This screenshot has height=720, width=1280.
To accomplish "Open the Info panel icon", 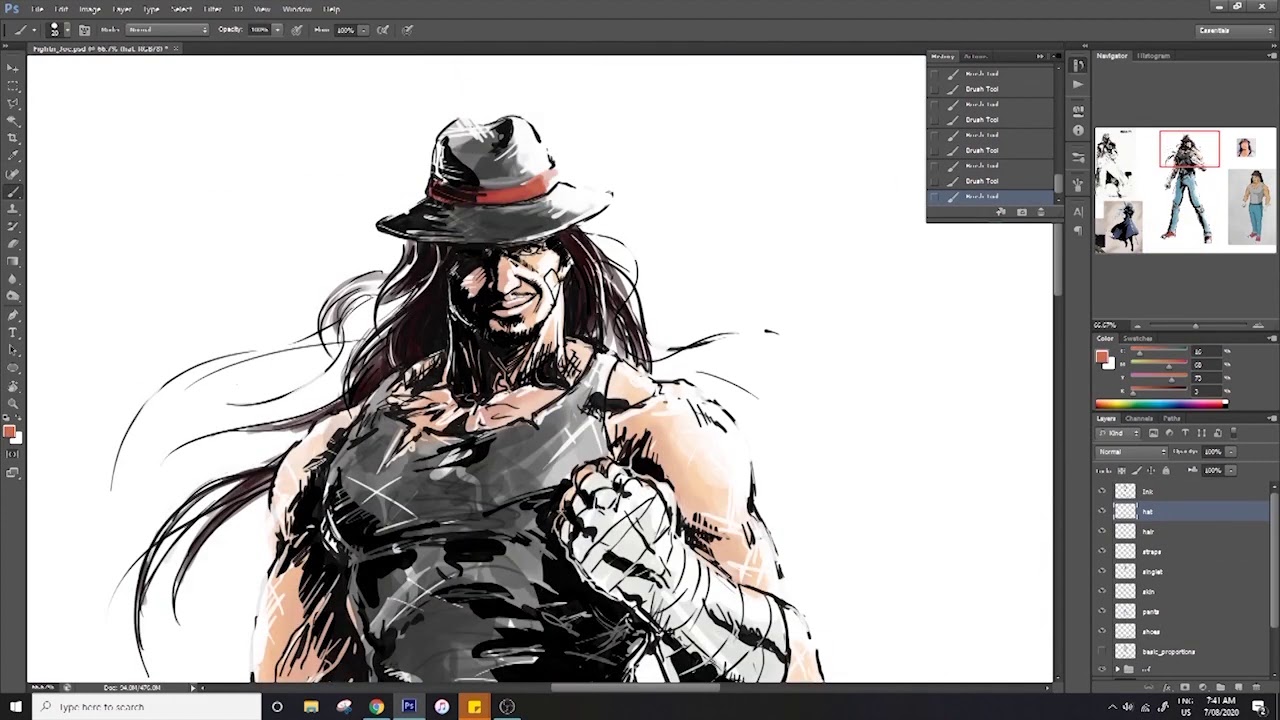I will pyautogui.click(x=1078, y=130).
